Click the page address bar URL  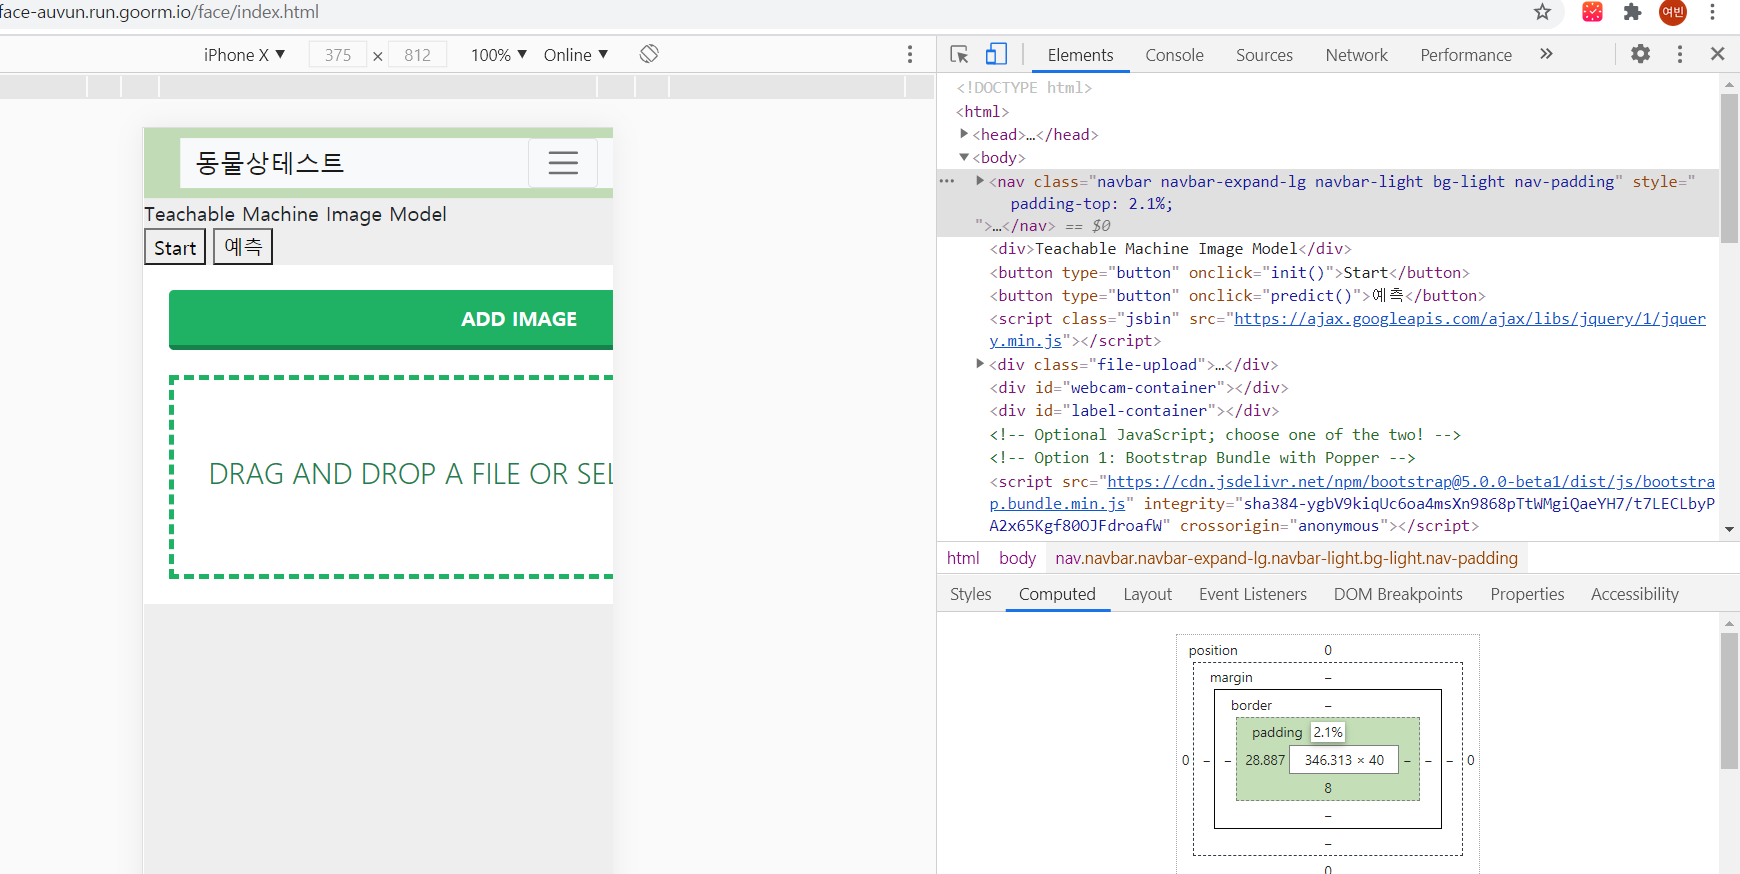160,12
